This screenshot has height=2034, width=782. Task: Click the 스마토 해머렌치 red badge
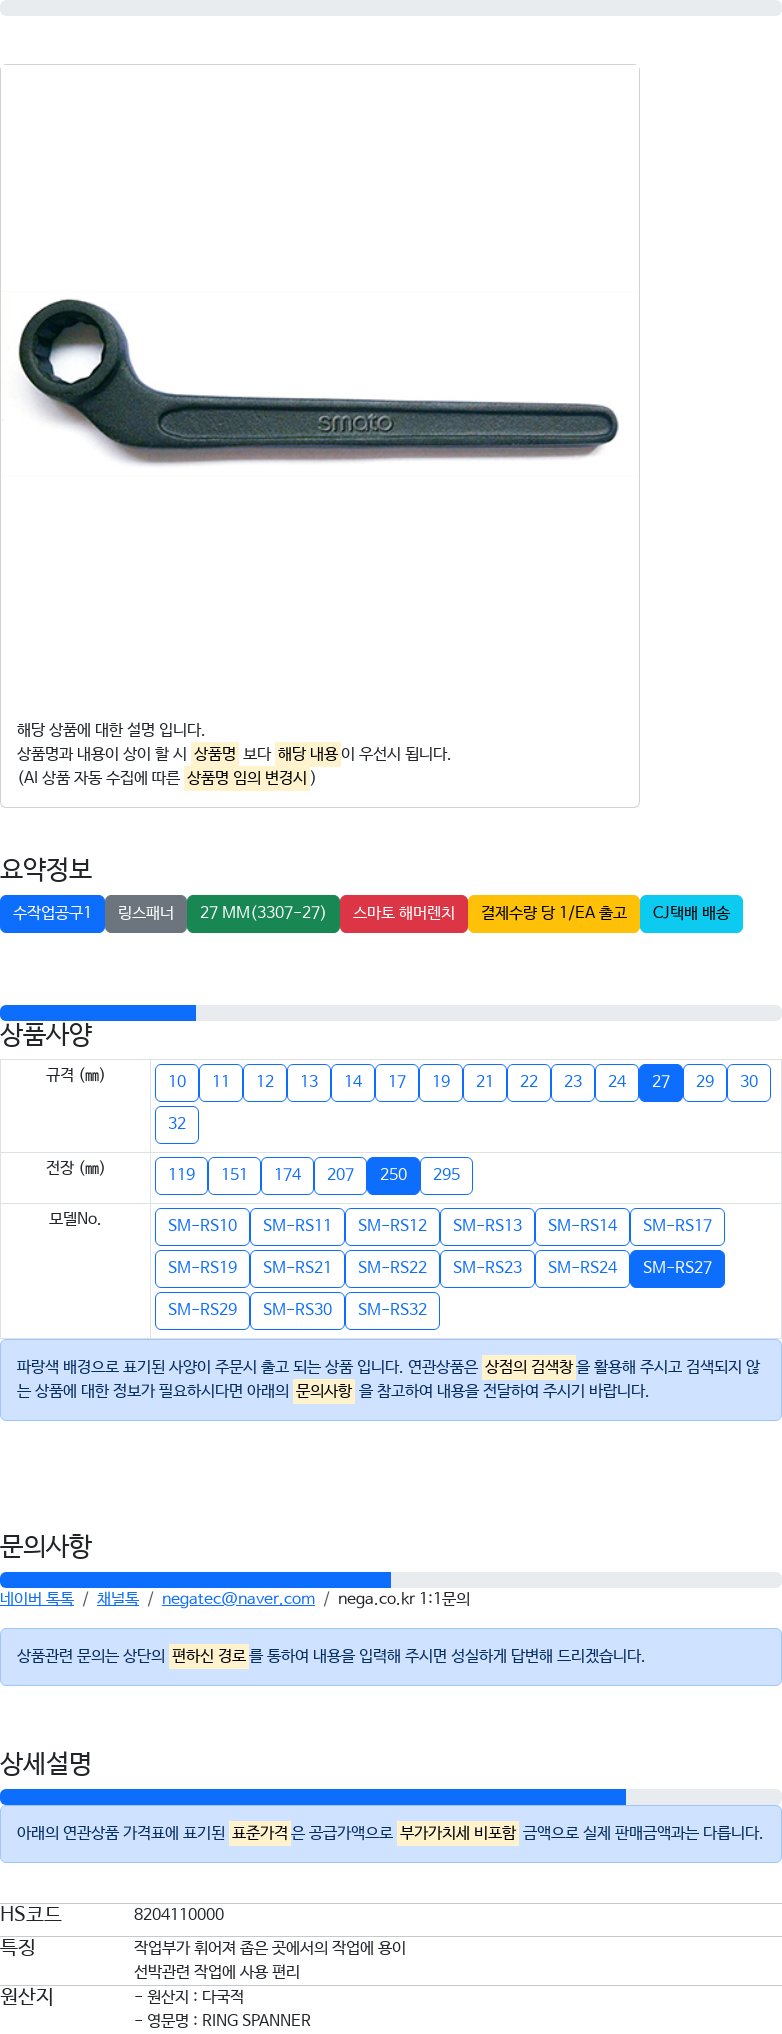click(404, 914)
